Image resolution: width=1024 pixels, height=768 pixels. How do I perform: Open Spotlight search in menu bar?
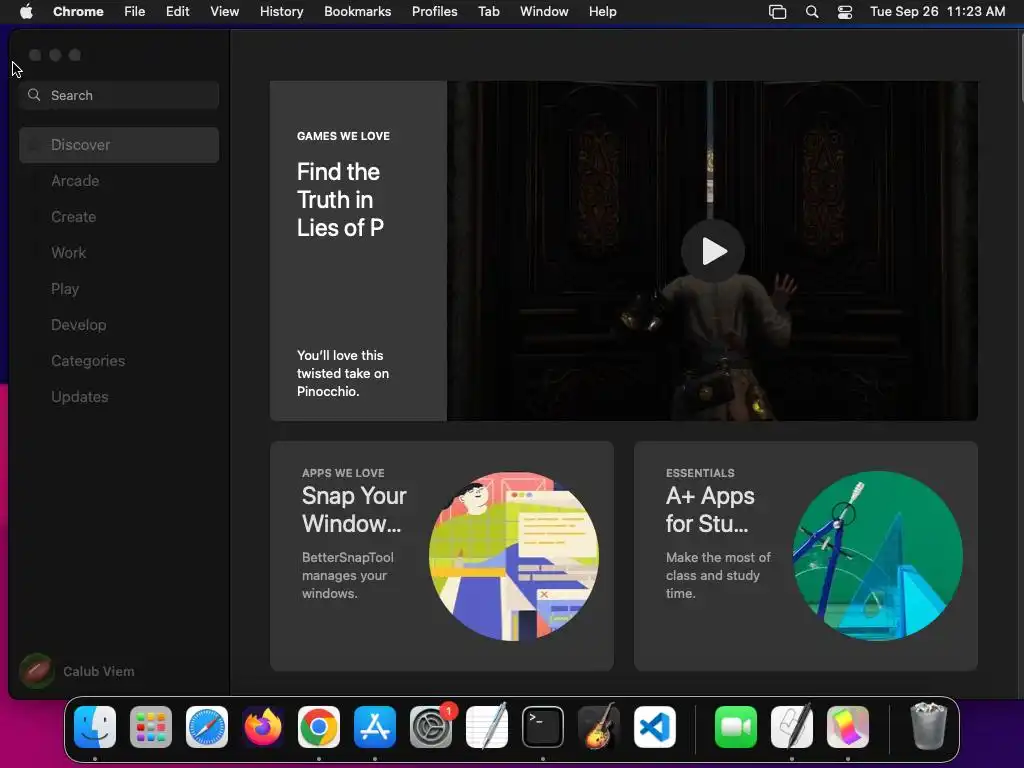[x=812, y=12]
